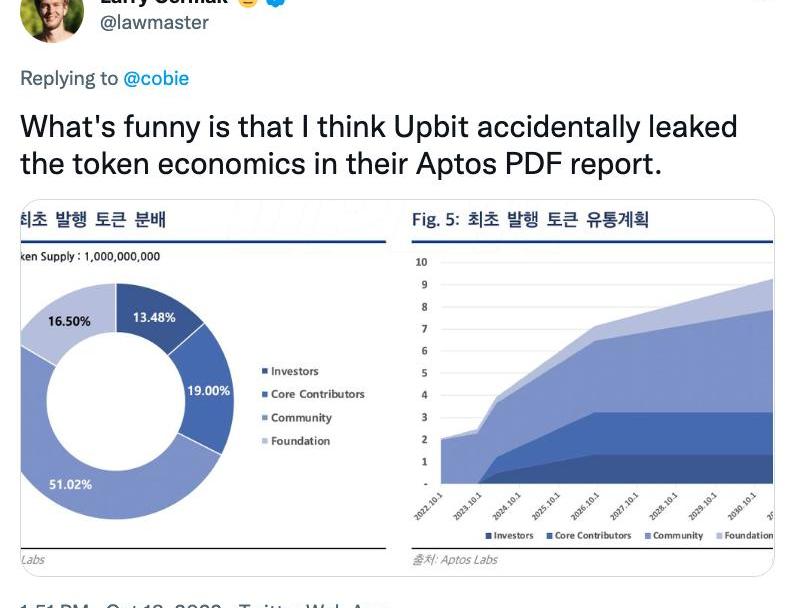Image resolution: width=794 pixels, height=608 pixels.
Task: Open the Fig. 5 area chart image
Action: [593, 388]
